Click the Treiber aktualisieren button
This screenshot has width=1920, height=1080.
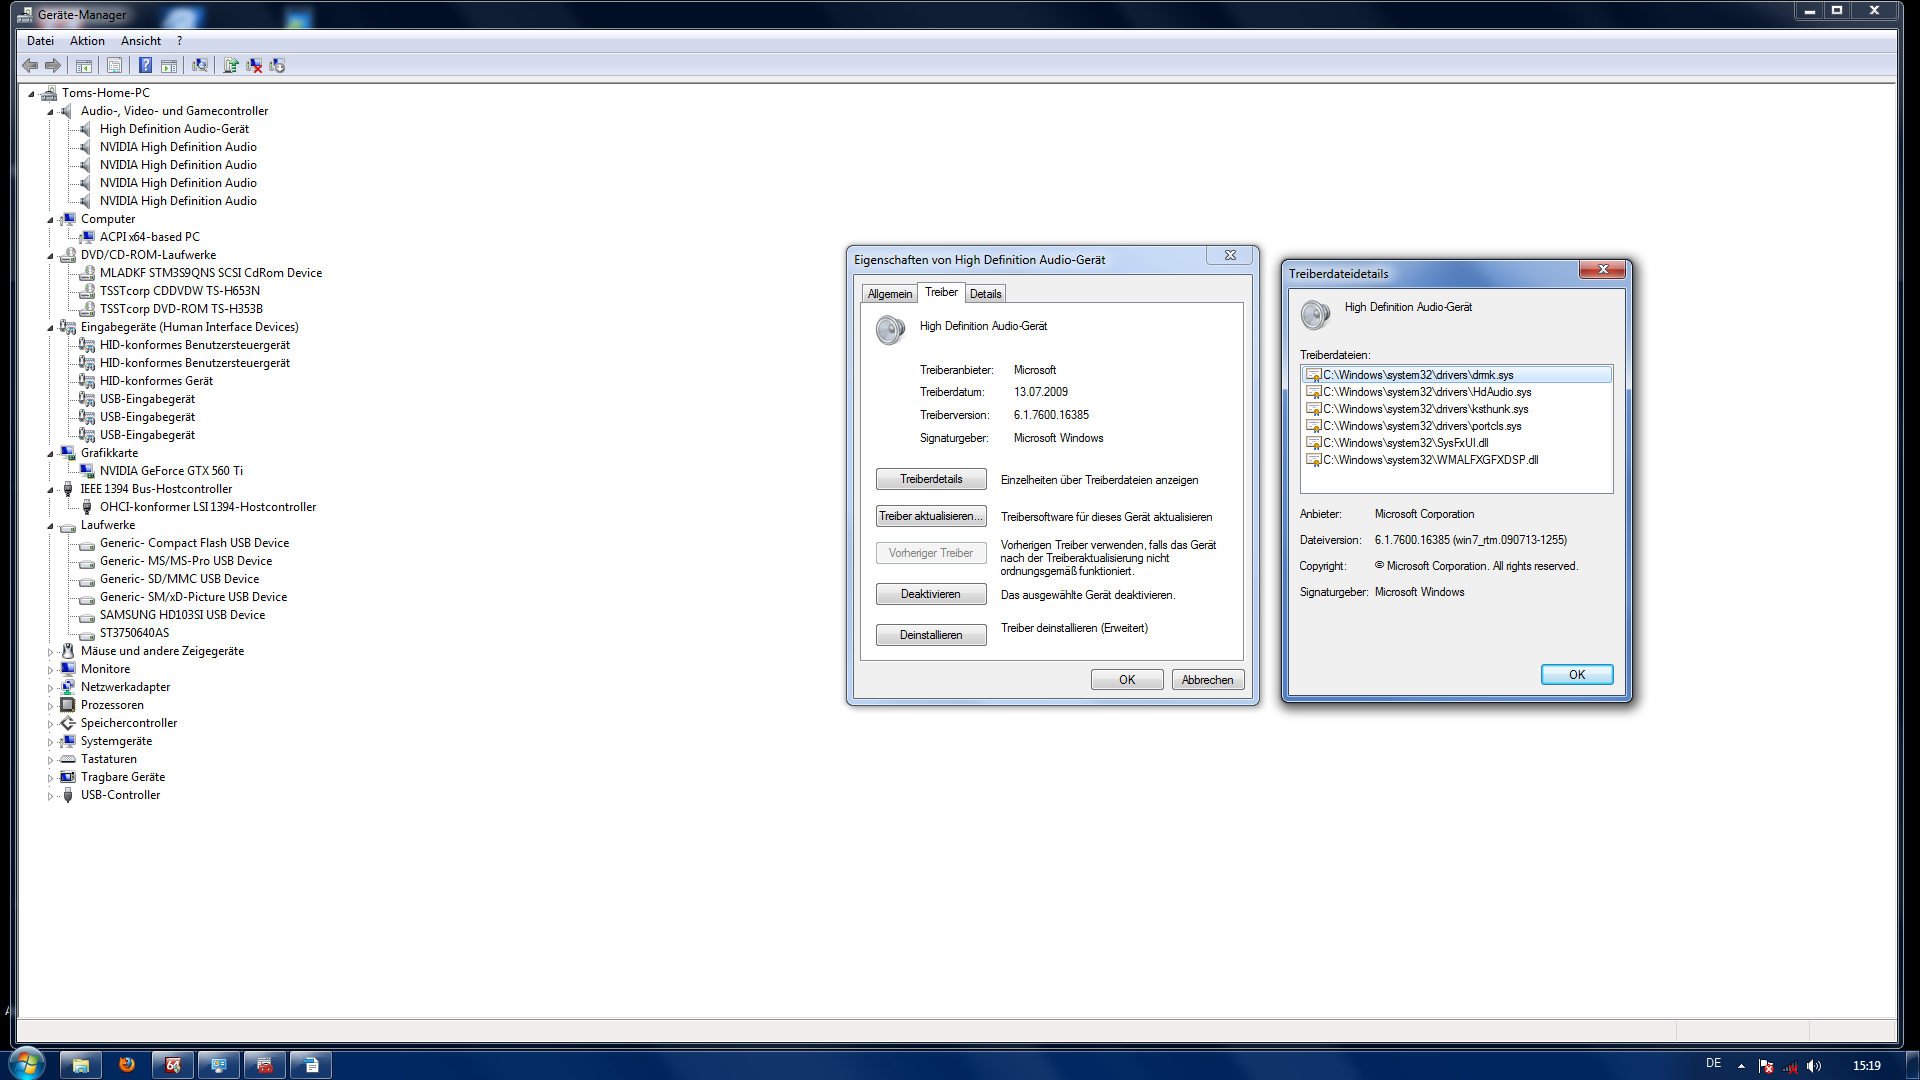tap(930, 516)
